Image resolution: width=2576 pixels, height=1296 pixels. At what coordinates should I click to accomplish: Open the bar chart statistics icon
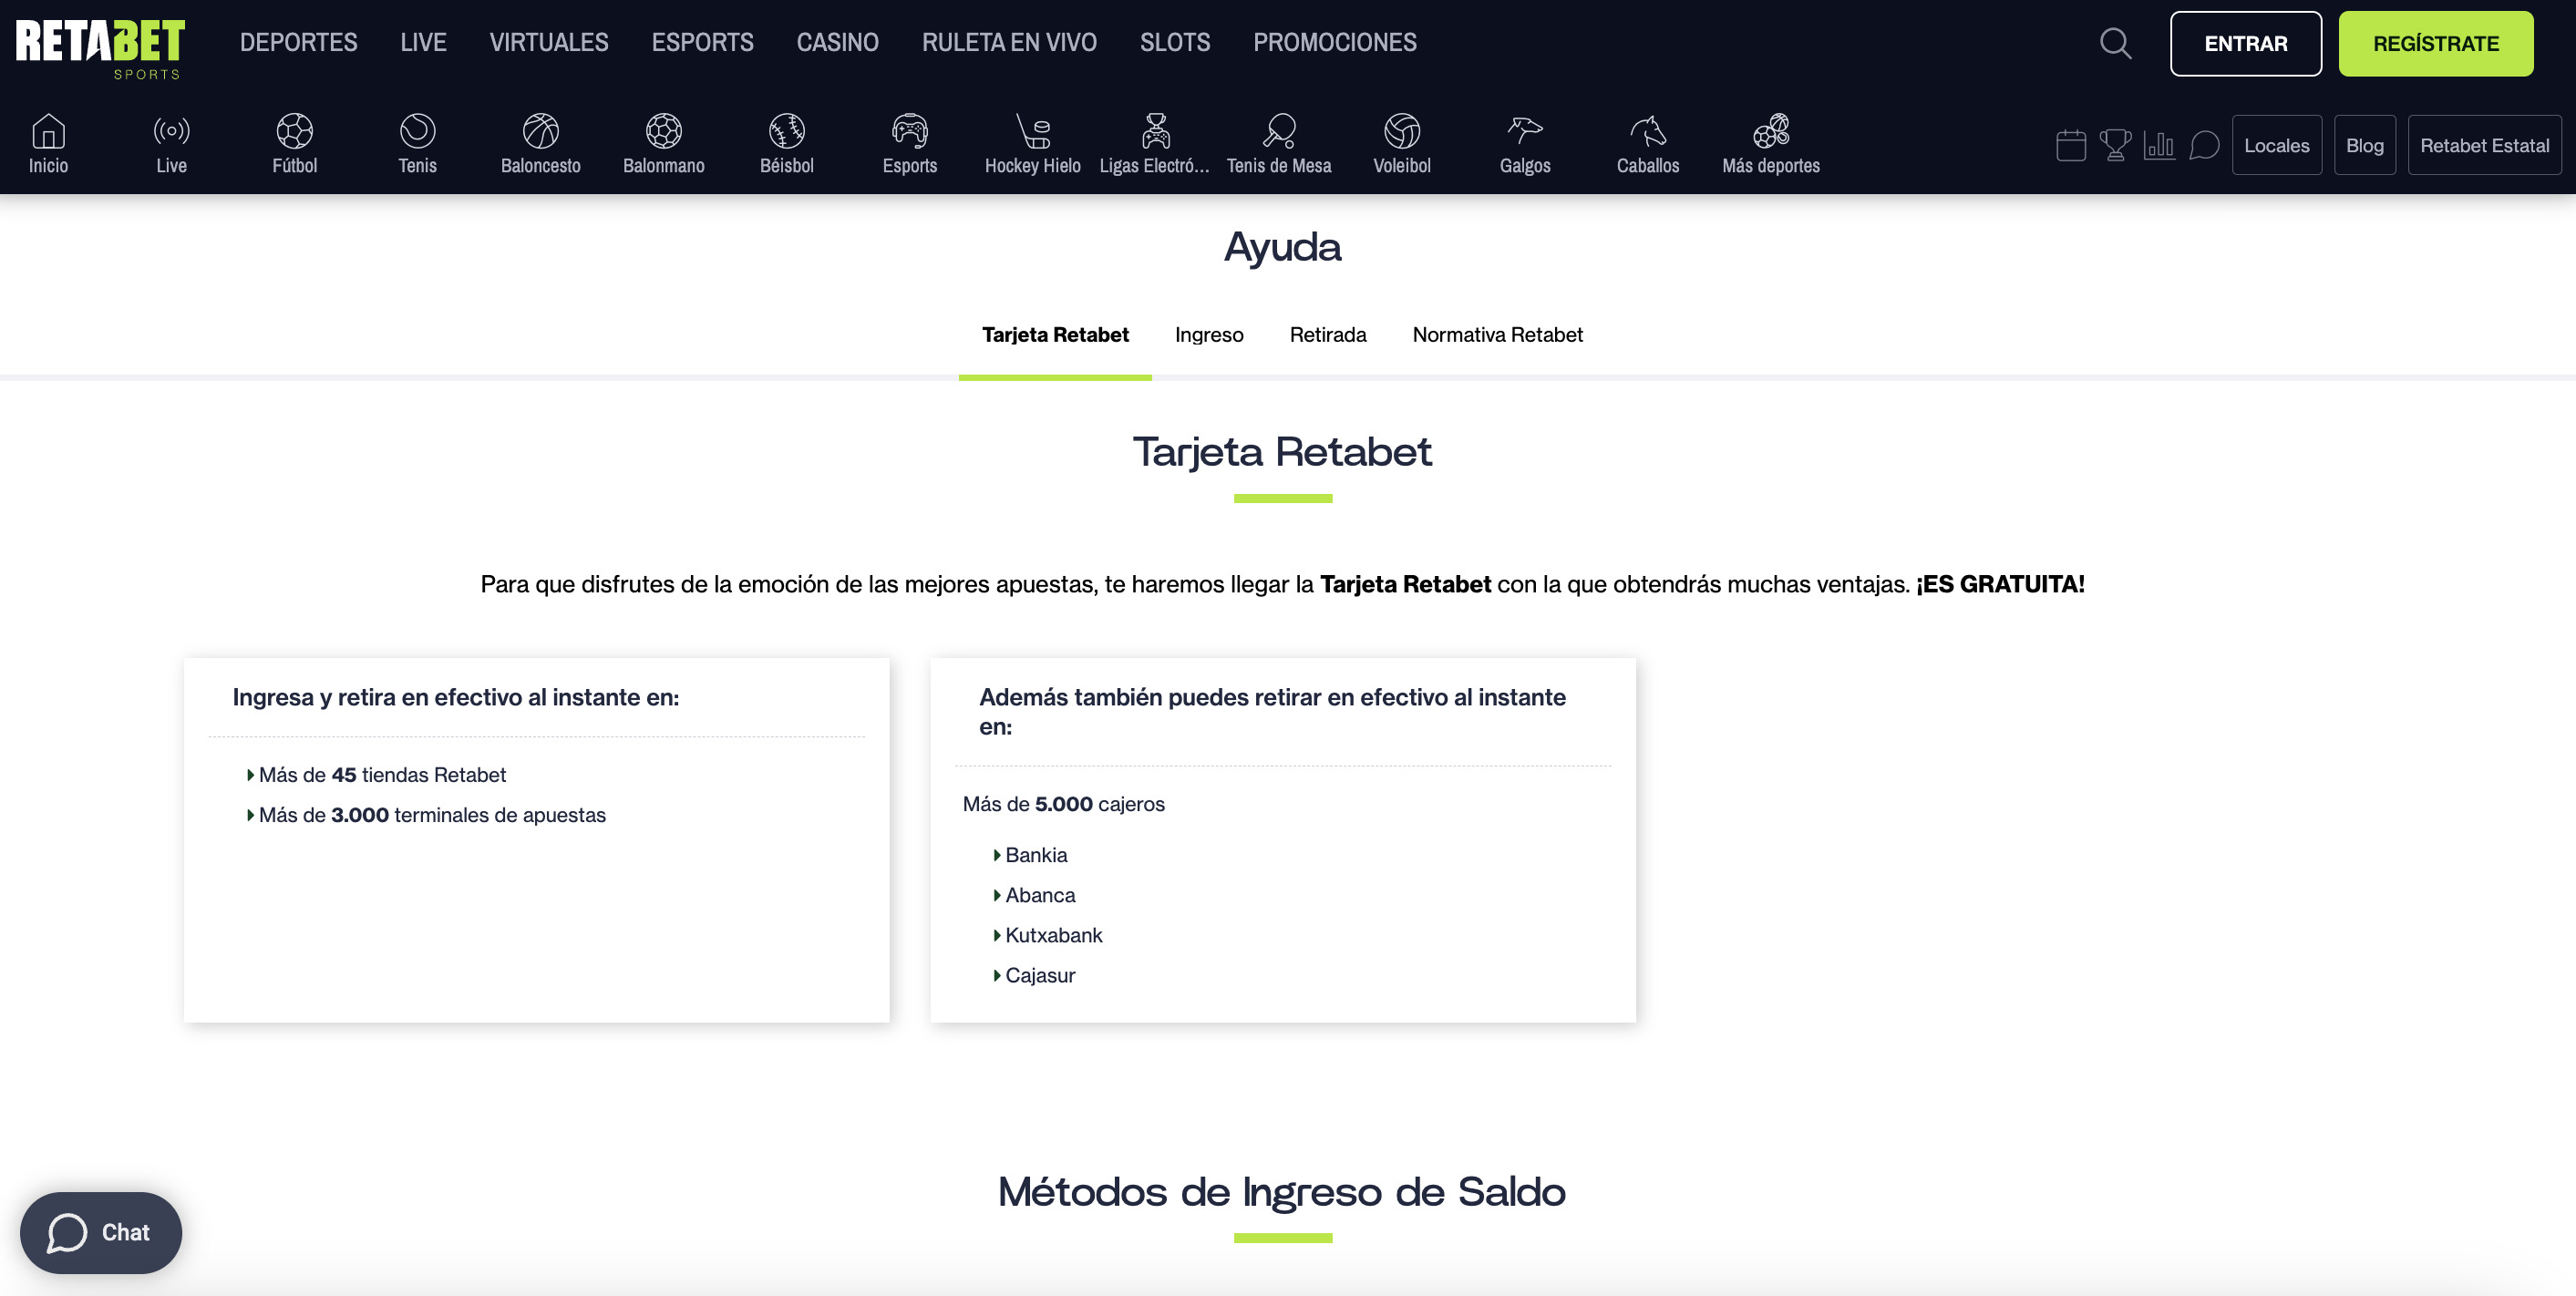coord(2159,145)
